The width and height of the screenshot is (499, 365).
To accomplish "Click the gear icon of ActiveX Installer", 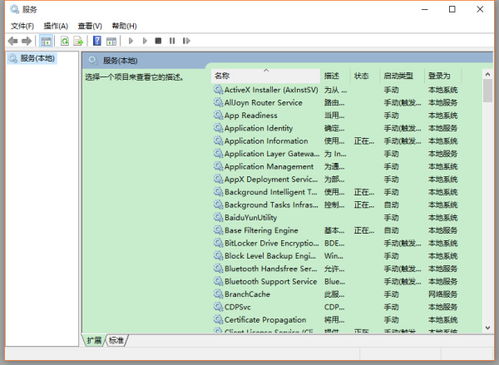I will pyautogui.click(x=218, y=90).
